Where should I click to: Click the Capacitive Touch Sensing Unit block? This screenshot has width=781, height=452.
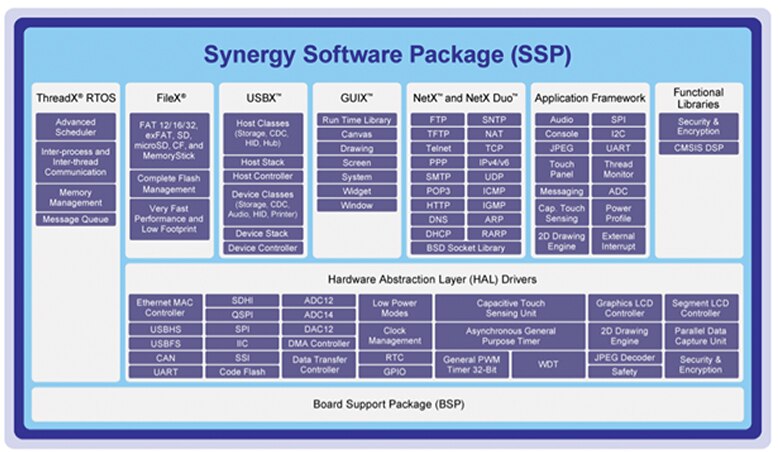pyautogui.click(x=511, y=308)
